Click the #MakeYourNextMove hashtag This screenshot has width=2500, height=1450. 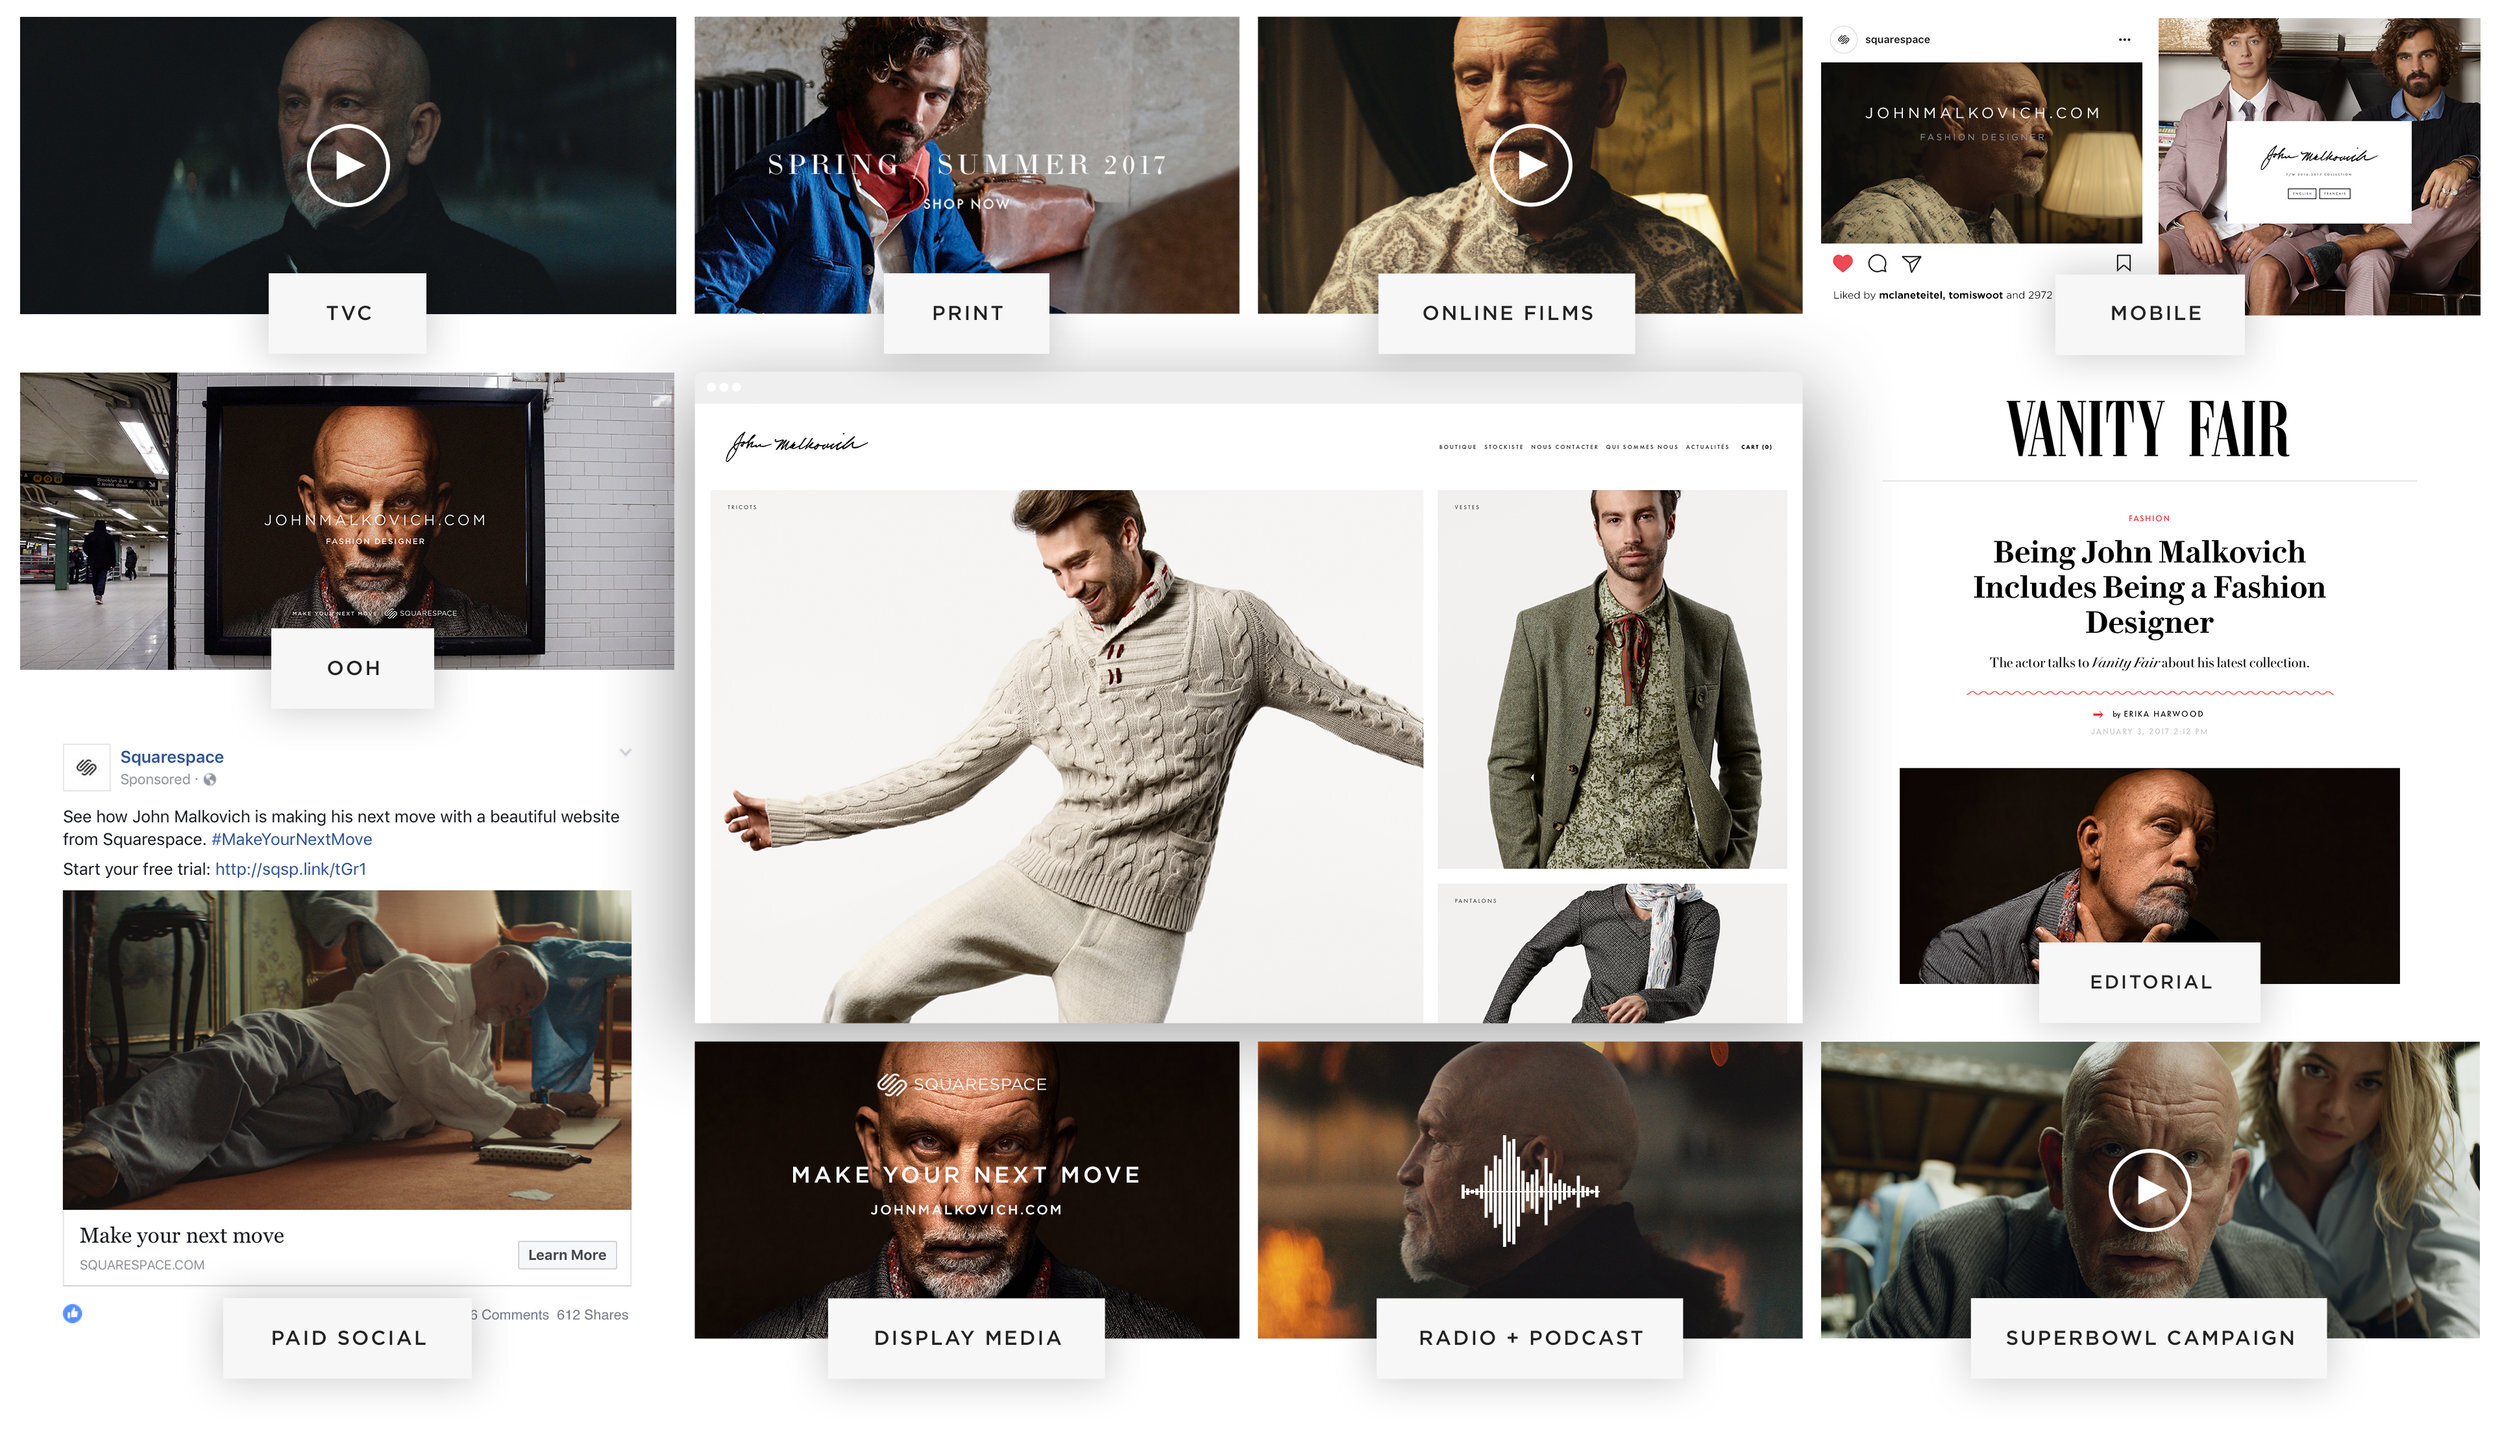(292, 839)
